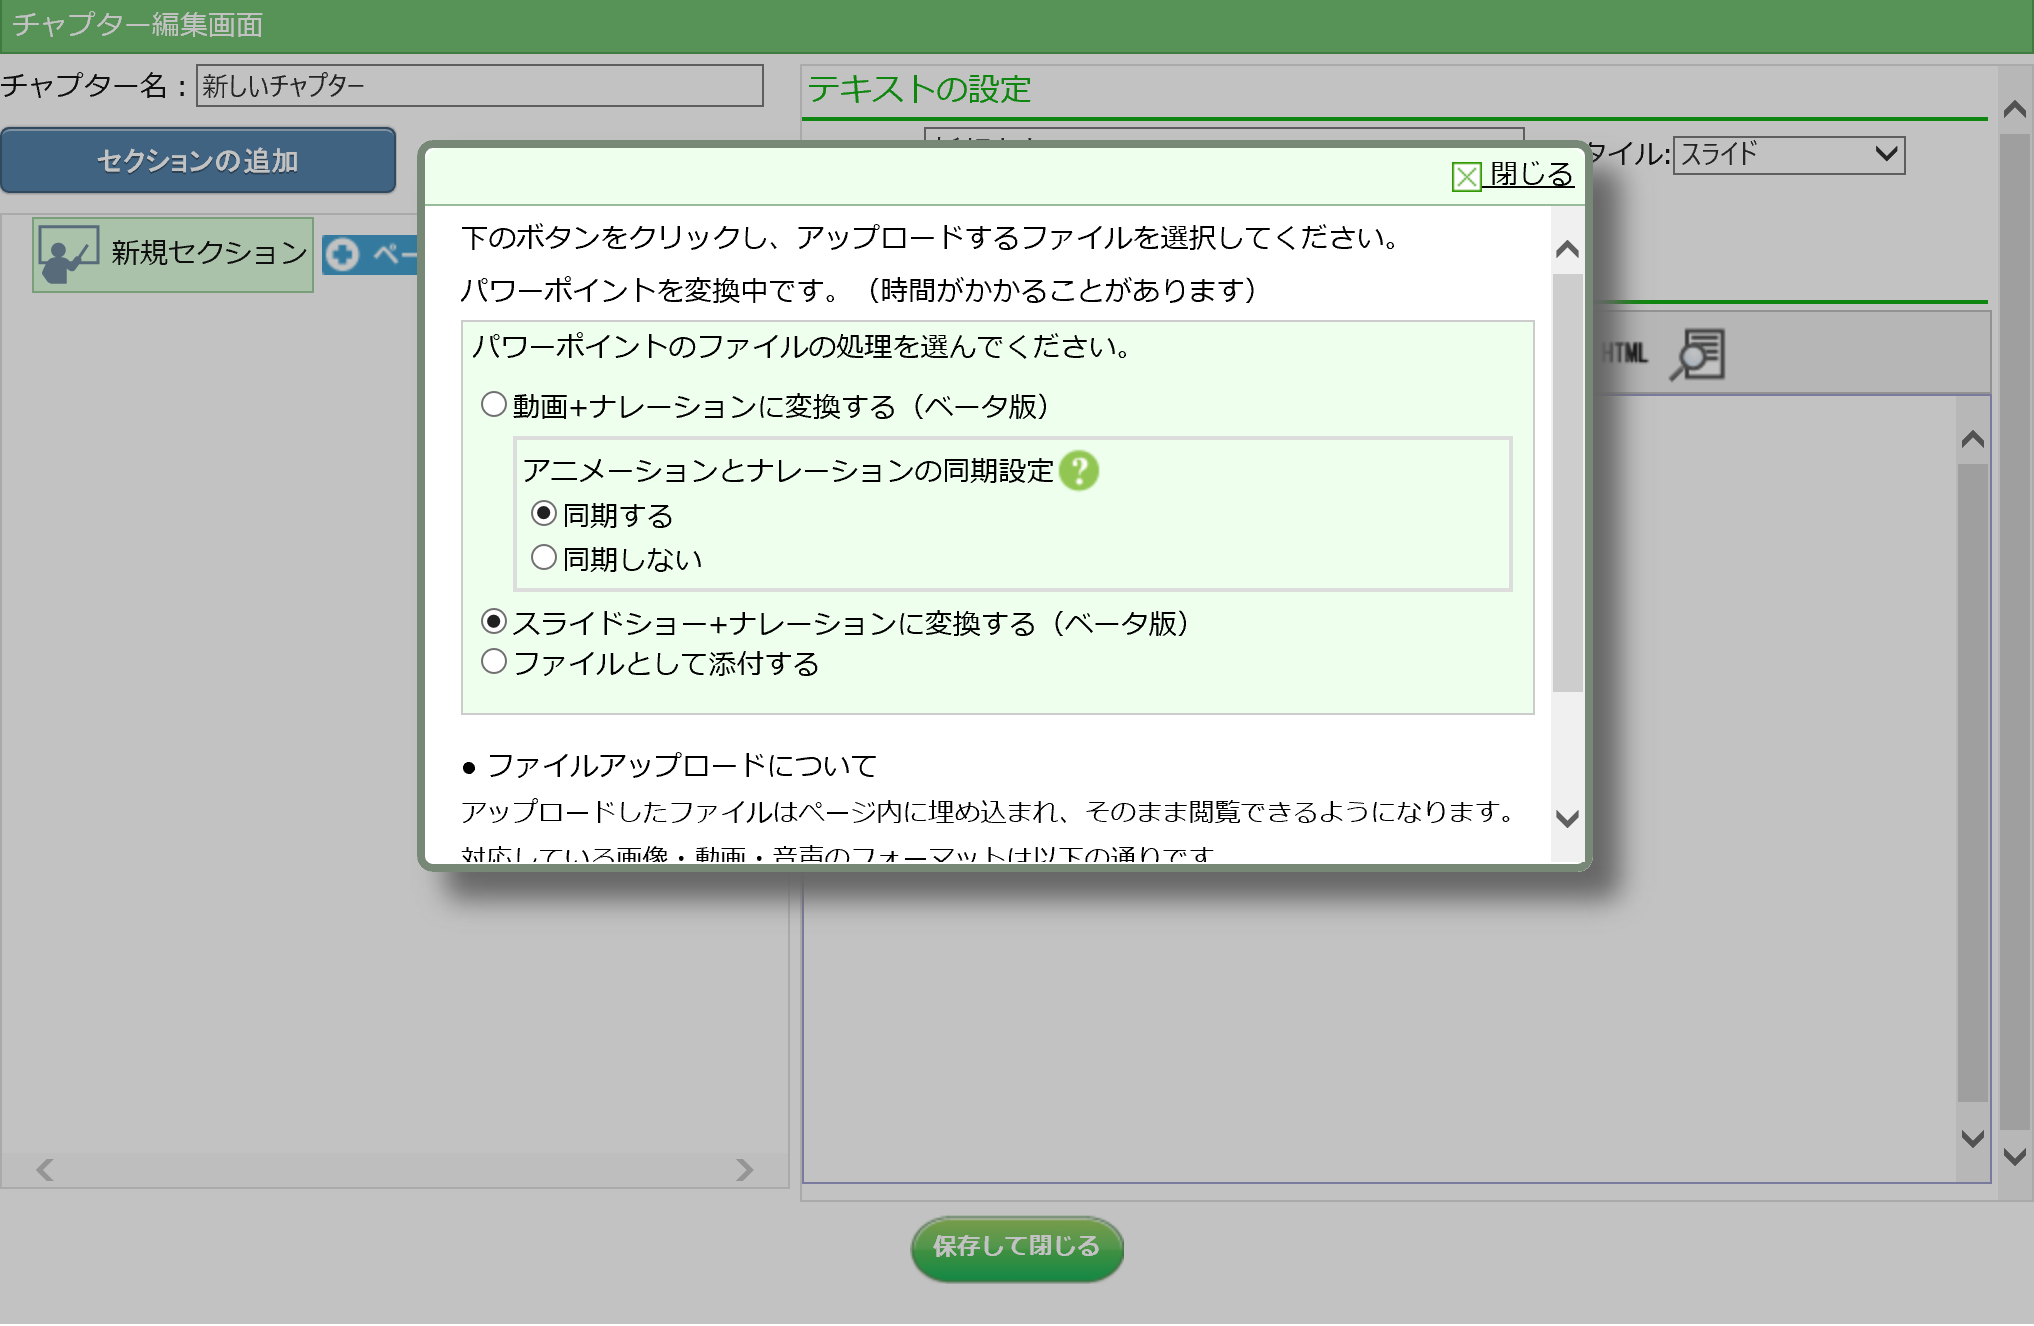Click the green help question mark icon

click(x=1079, y=470)
